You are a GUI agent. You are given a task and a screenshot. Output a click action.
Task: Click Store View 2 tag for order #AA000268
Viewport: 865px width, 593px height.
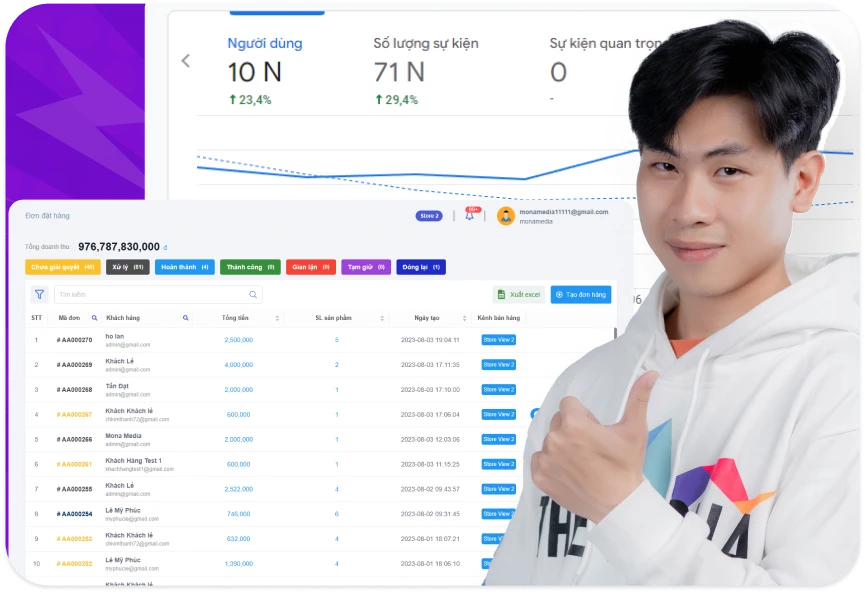point(499,389)
